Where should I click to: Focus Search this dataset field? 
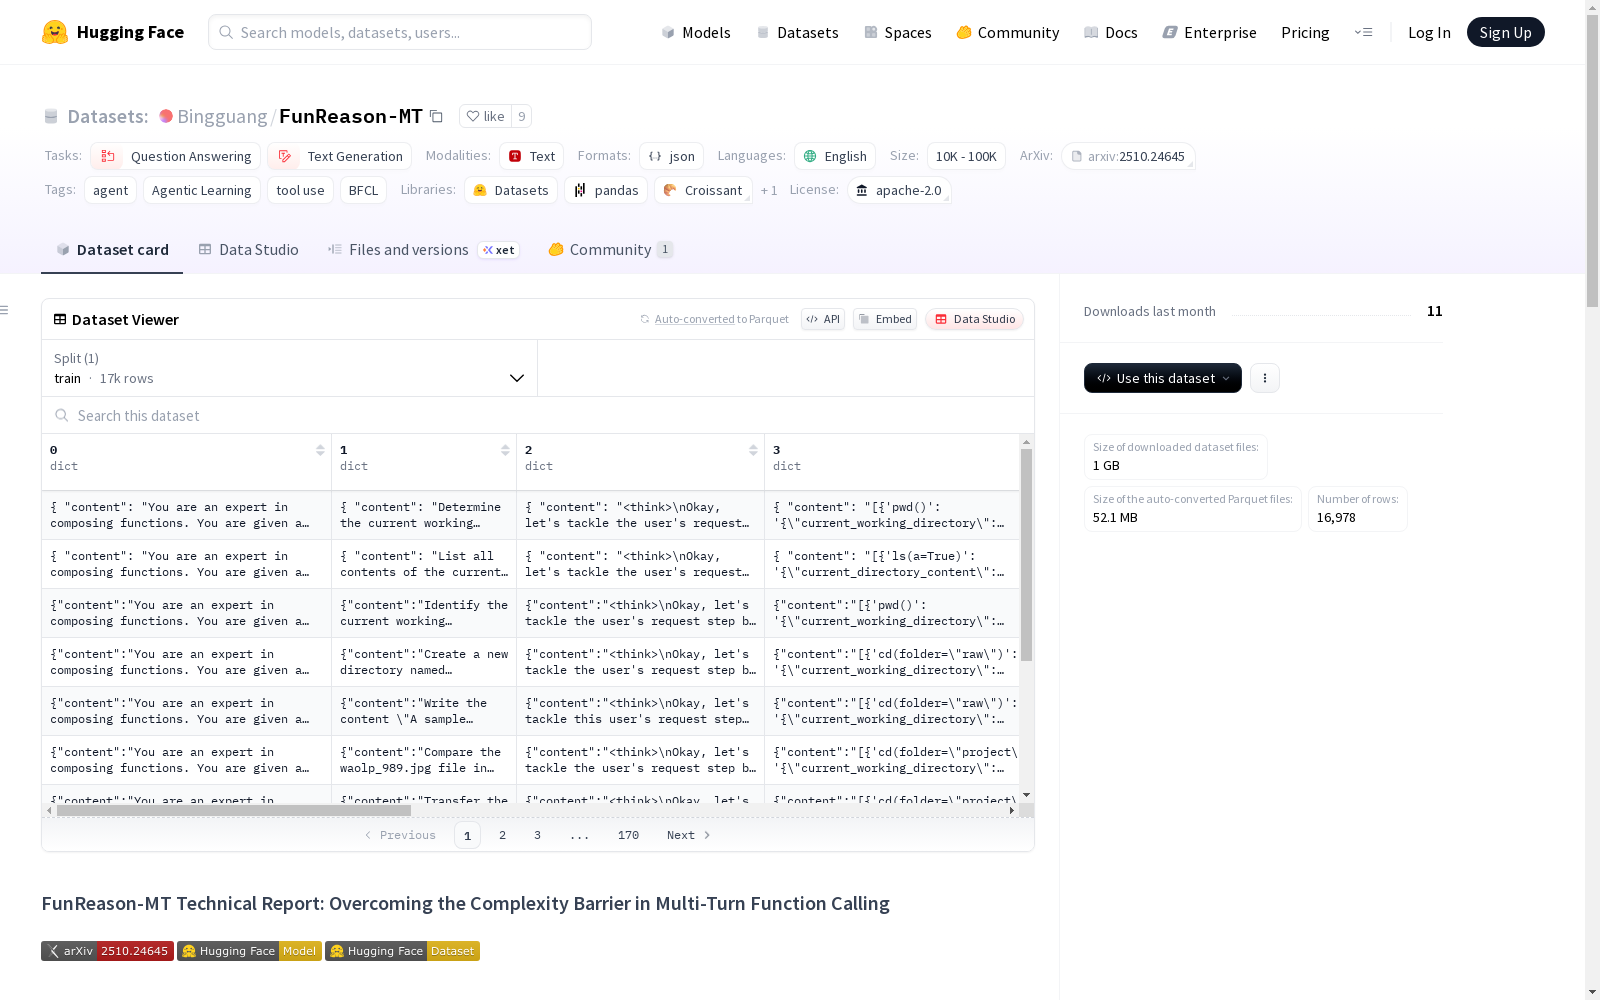pyautogui.click(x=538, y=415)
